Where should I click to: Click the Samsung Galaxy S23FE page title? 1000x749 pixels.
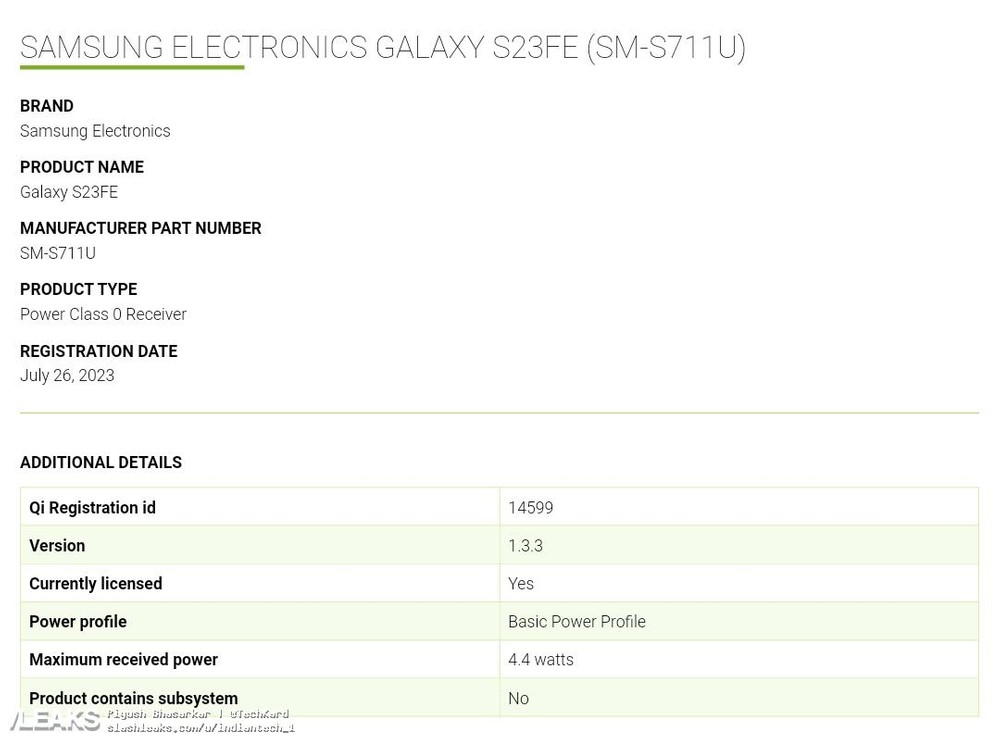(x=383, y=48)
